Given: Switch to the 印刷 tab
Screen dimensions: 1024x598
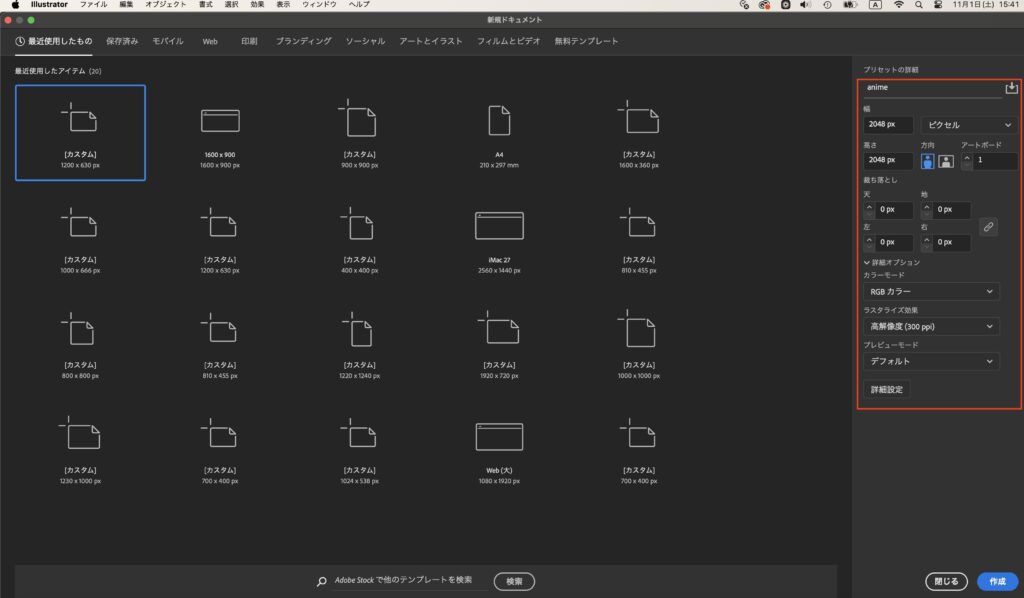Looking at the screenshot, I should [248, 41].
